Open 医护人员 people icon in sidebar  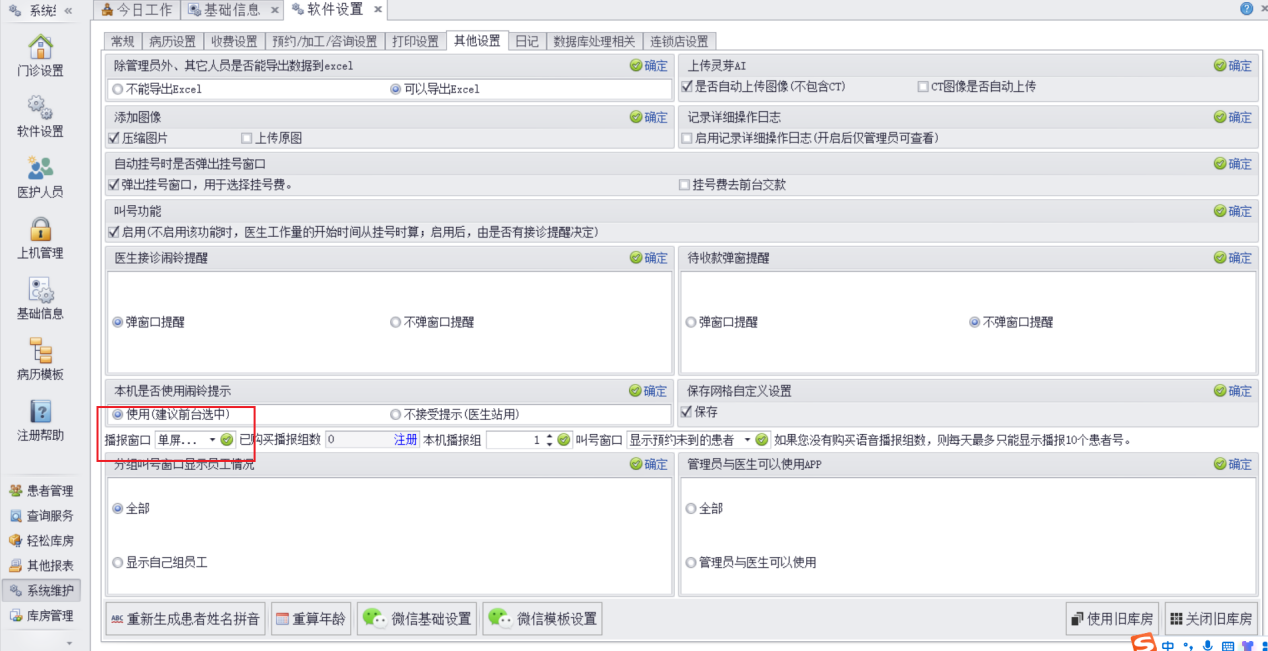(x=40, y=168)
